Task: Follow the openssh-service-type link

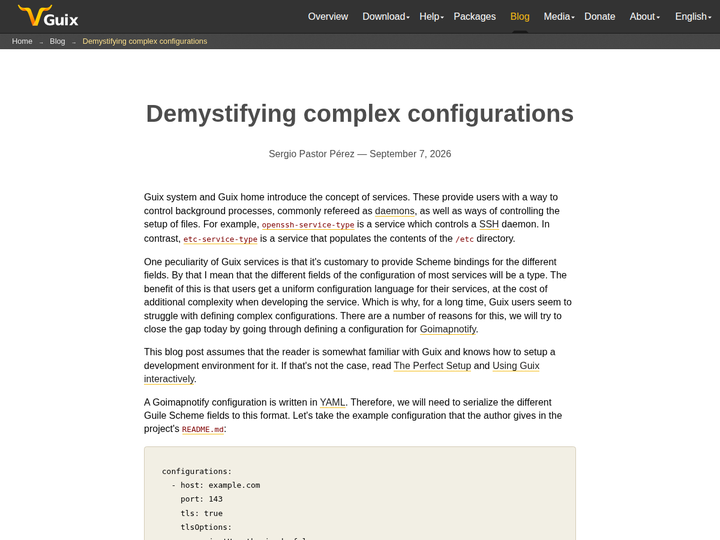Action: 308,225
